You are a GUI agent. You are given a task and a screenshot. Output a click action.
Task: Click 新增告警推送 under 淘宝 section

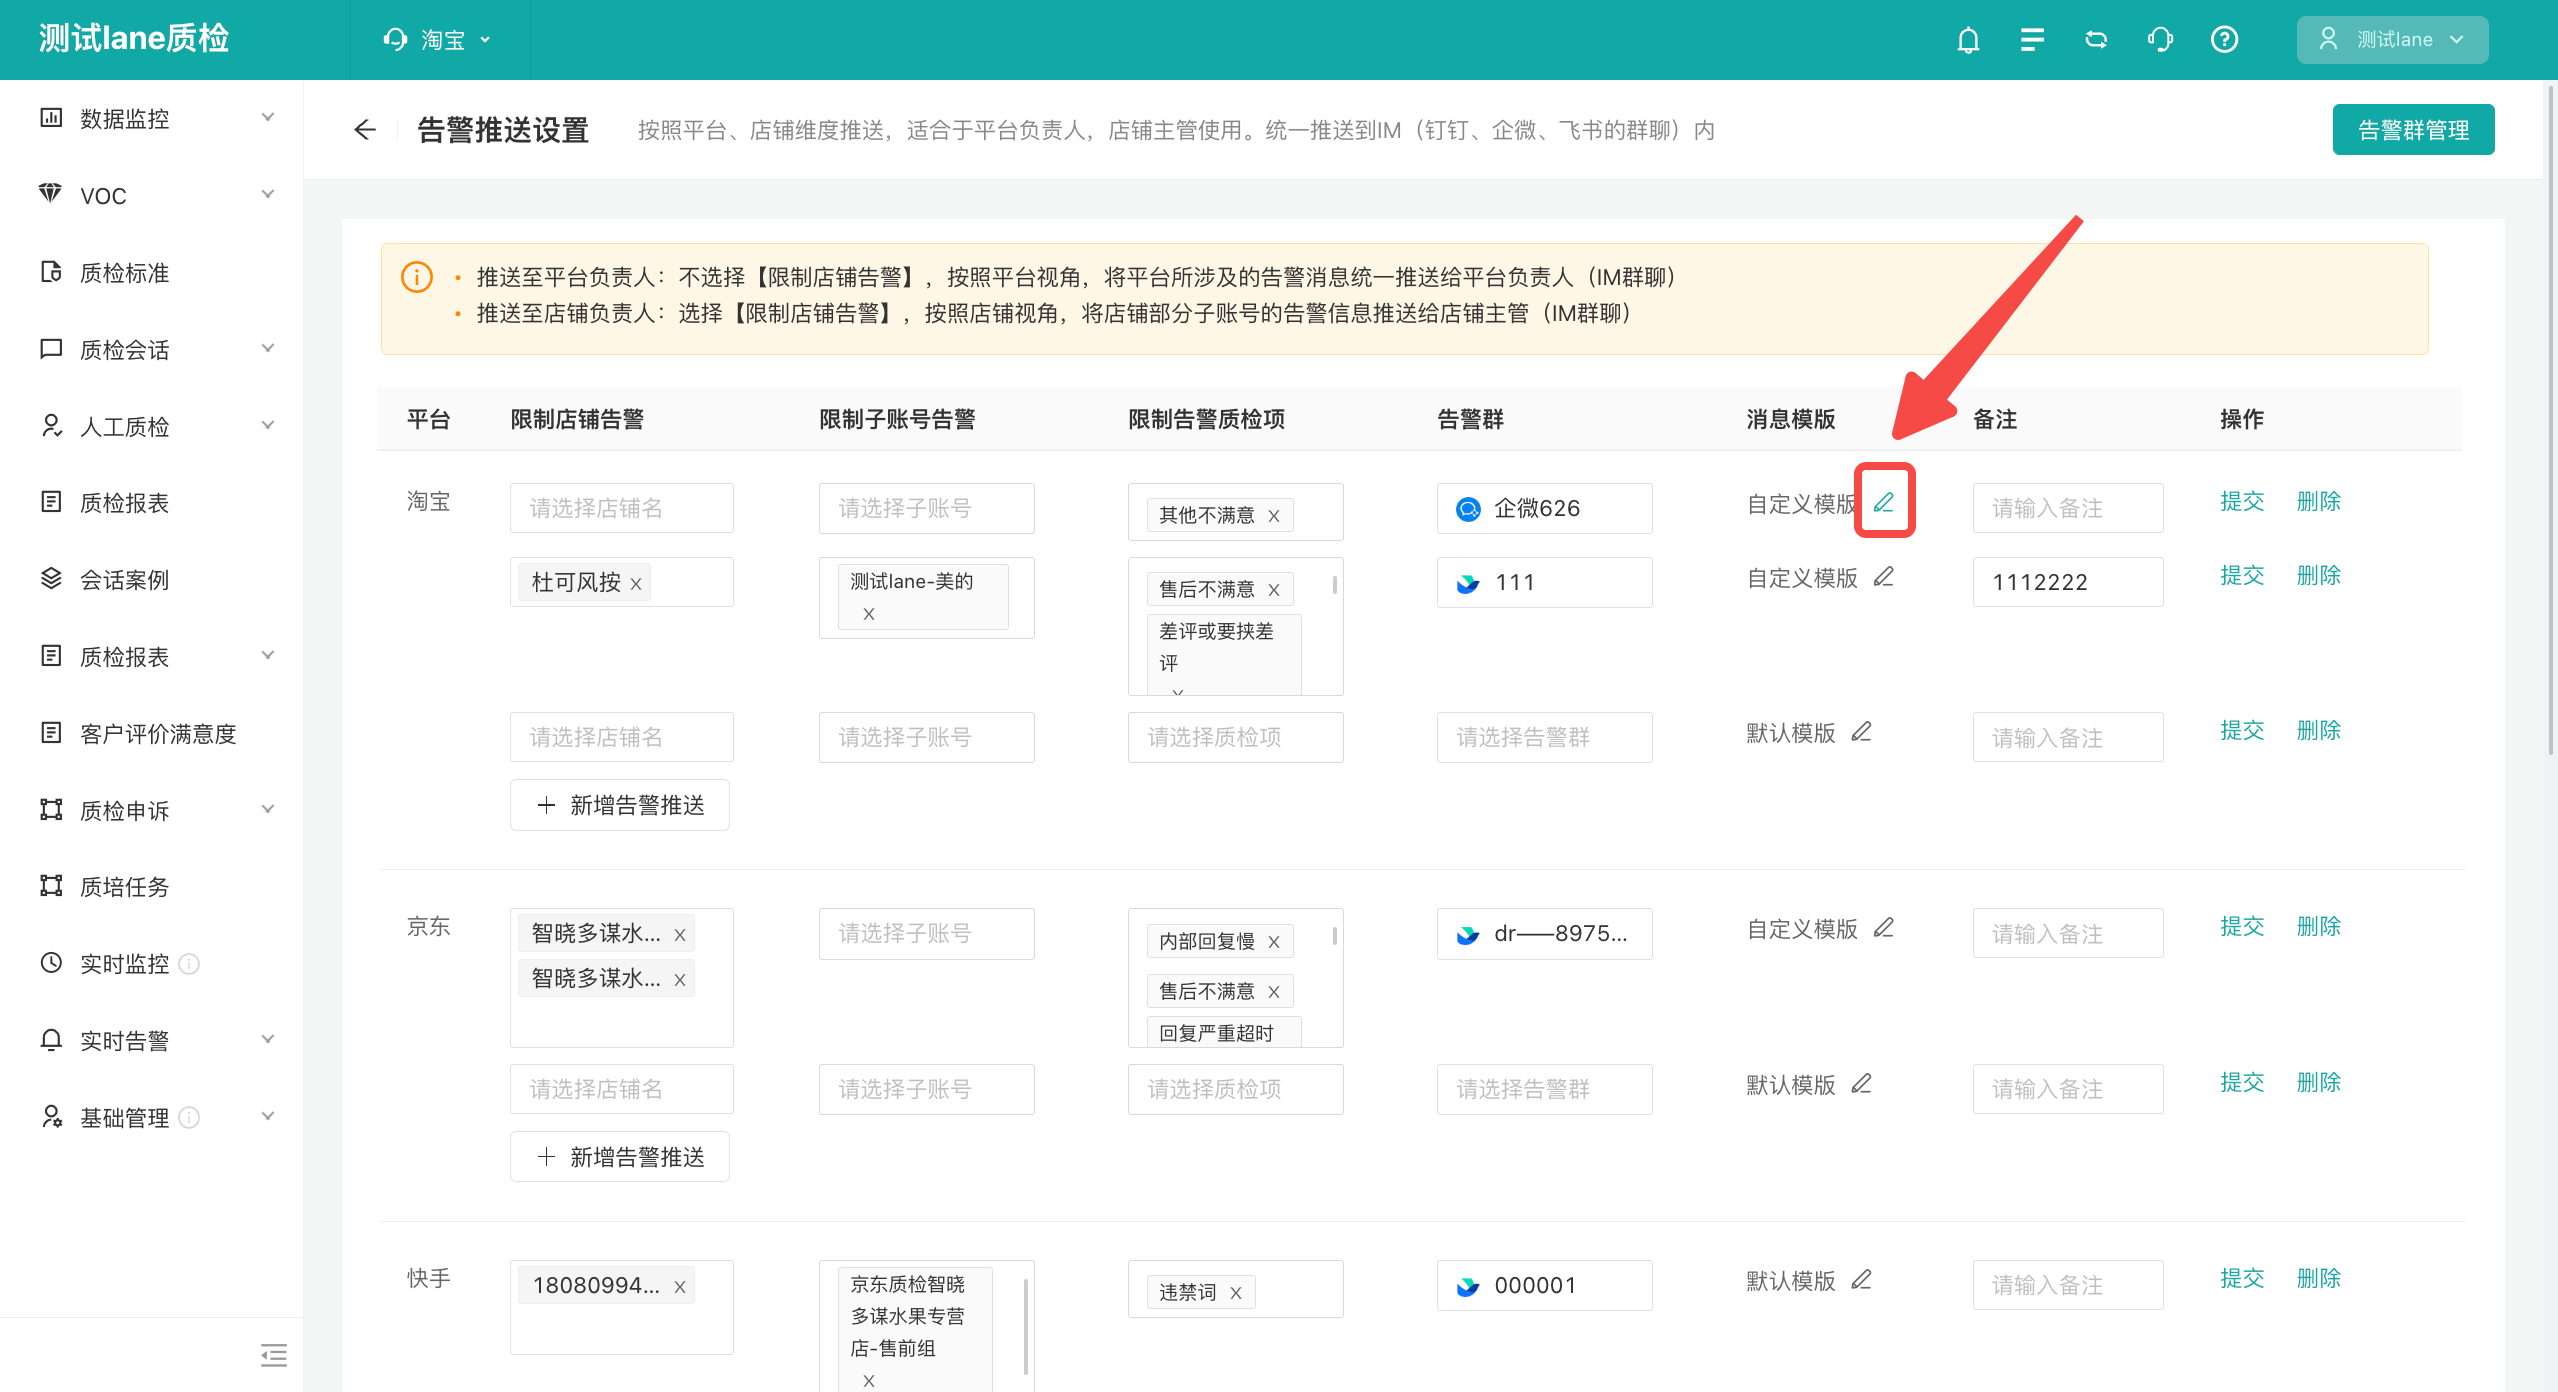[620, 805]
